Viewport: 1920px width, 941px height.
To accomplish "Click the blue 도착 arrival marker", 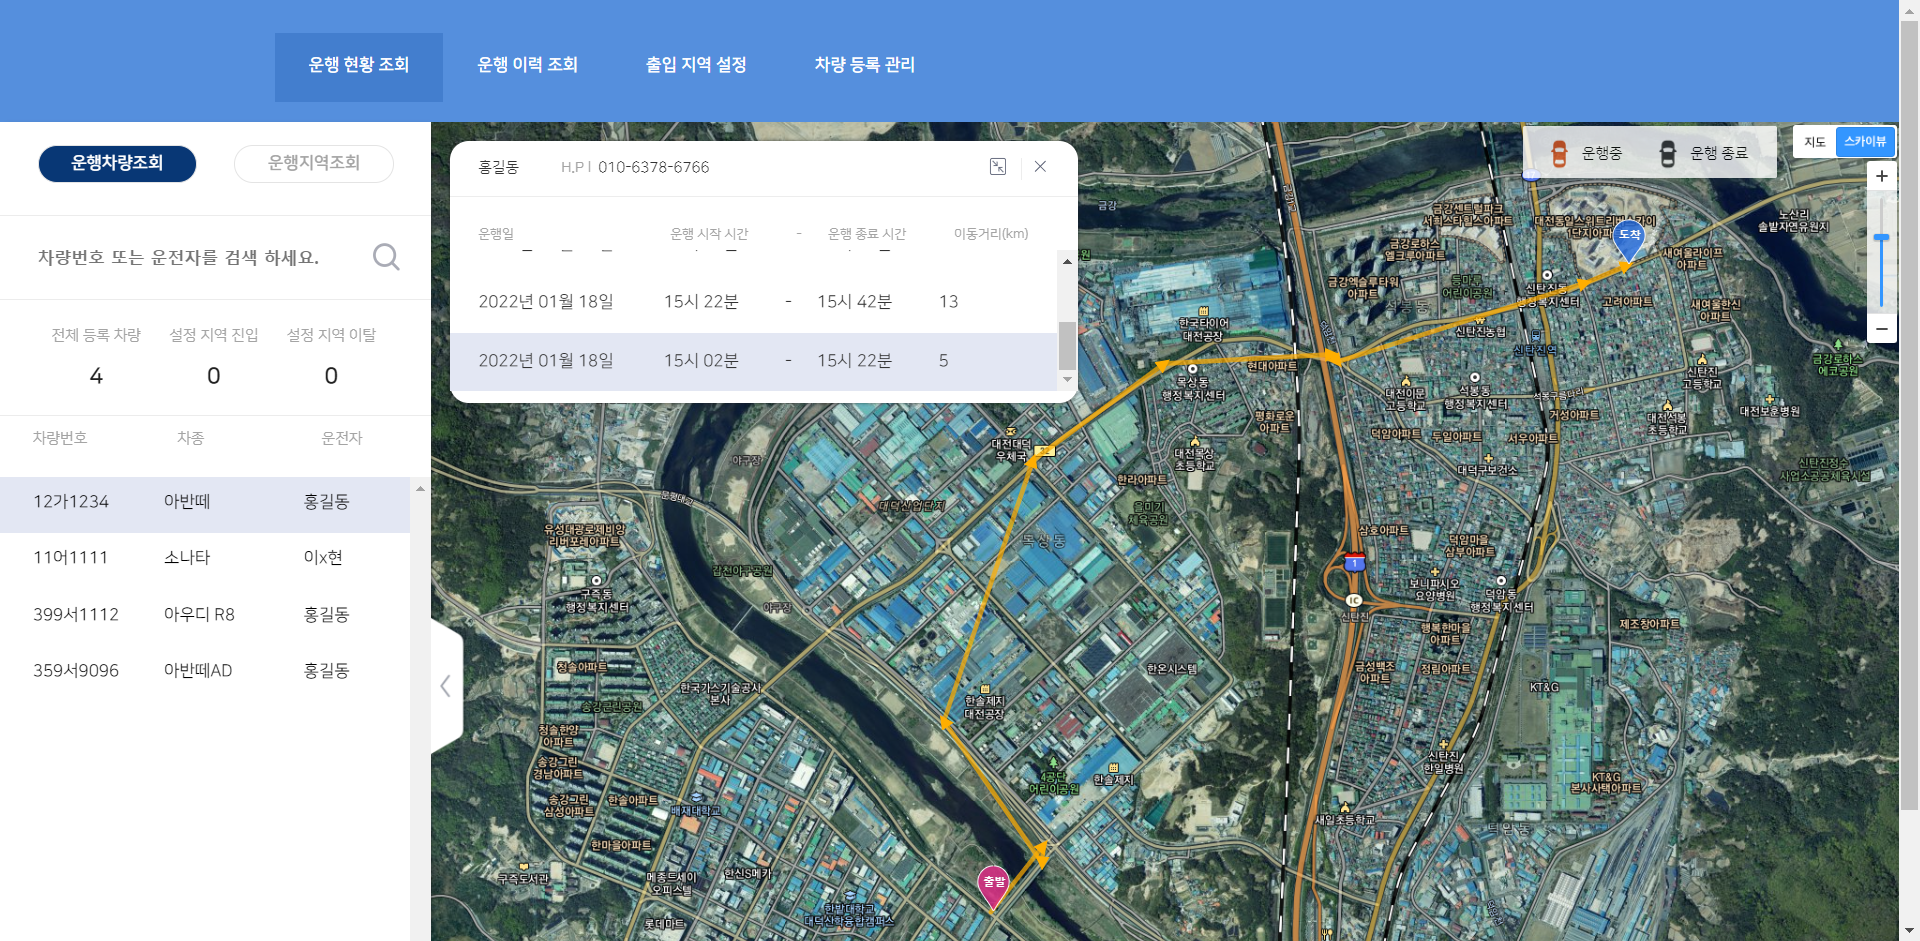I will click(1629, 238).
